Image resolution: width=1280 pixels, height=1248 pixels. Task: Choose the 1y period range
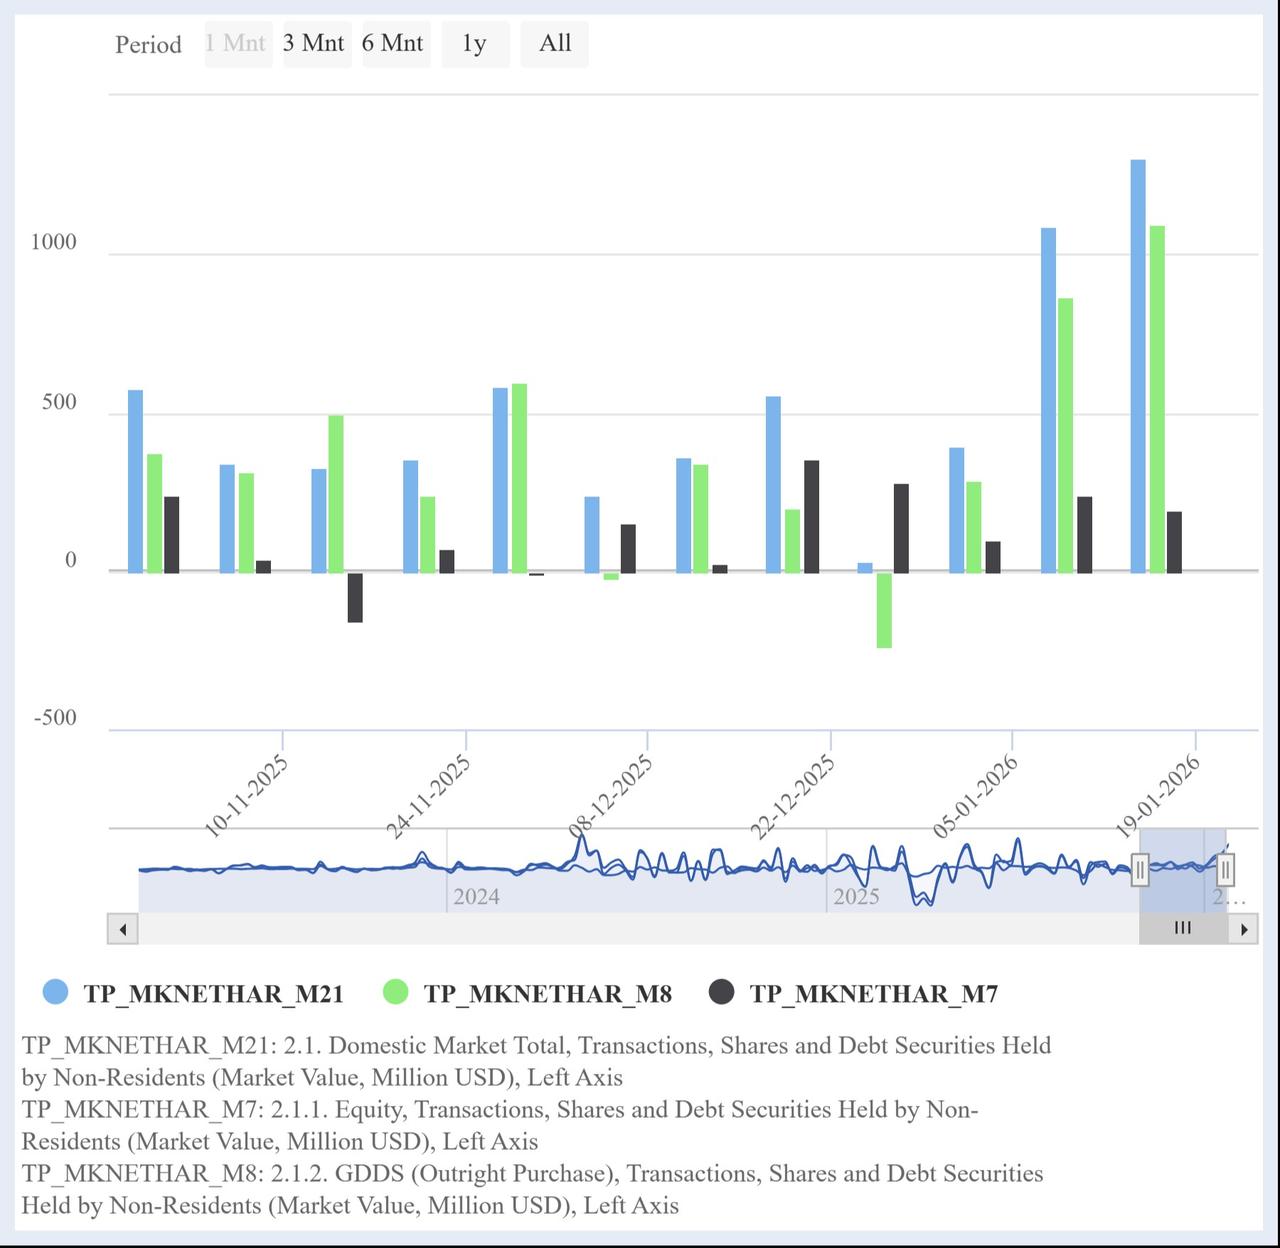pyautogui.click(x=474, y=44)
